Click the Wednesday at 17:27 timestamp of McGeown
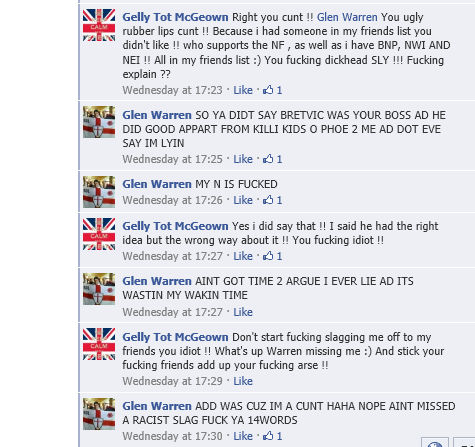This screenshot has height=447, width=475. [x=172, y=256]
